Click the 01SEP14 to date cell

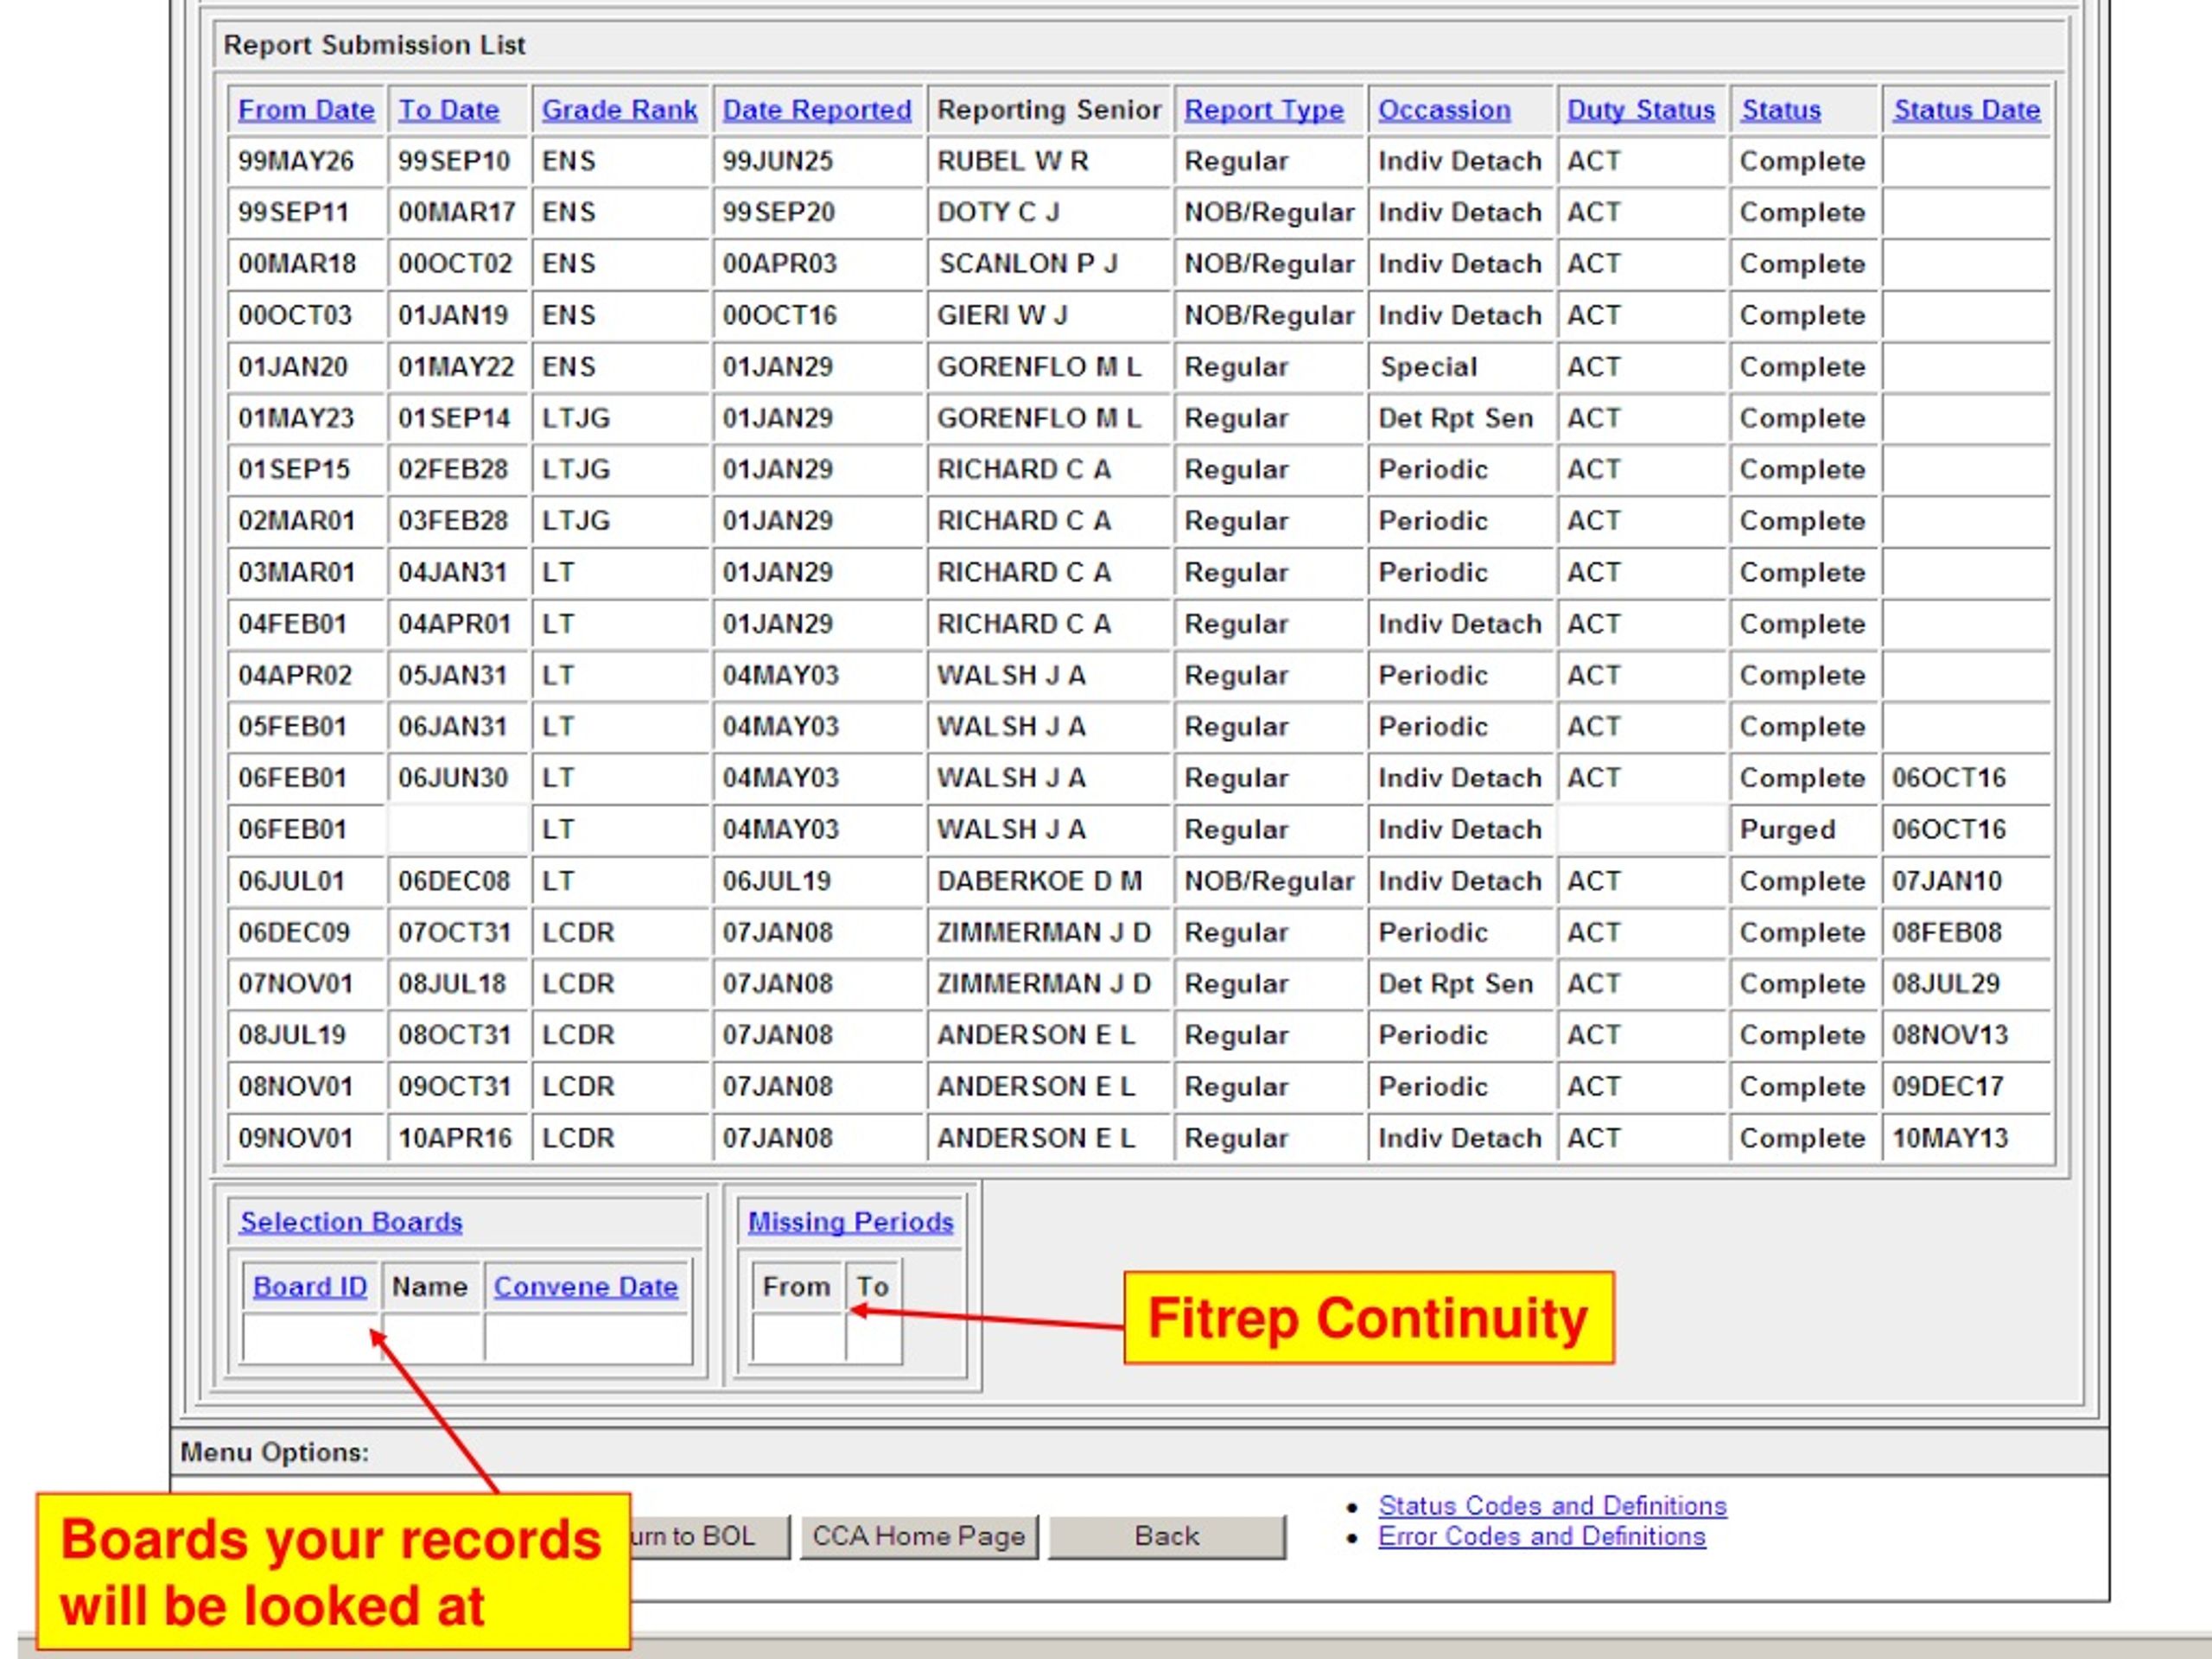point(458,418)
